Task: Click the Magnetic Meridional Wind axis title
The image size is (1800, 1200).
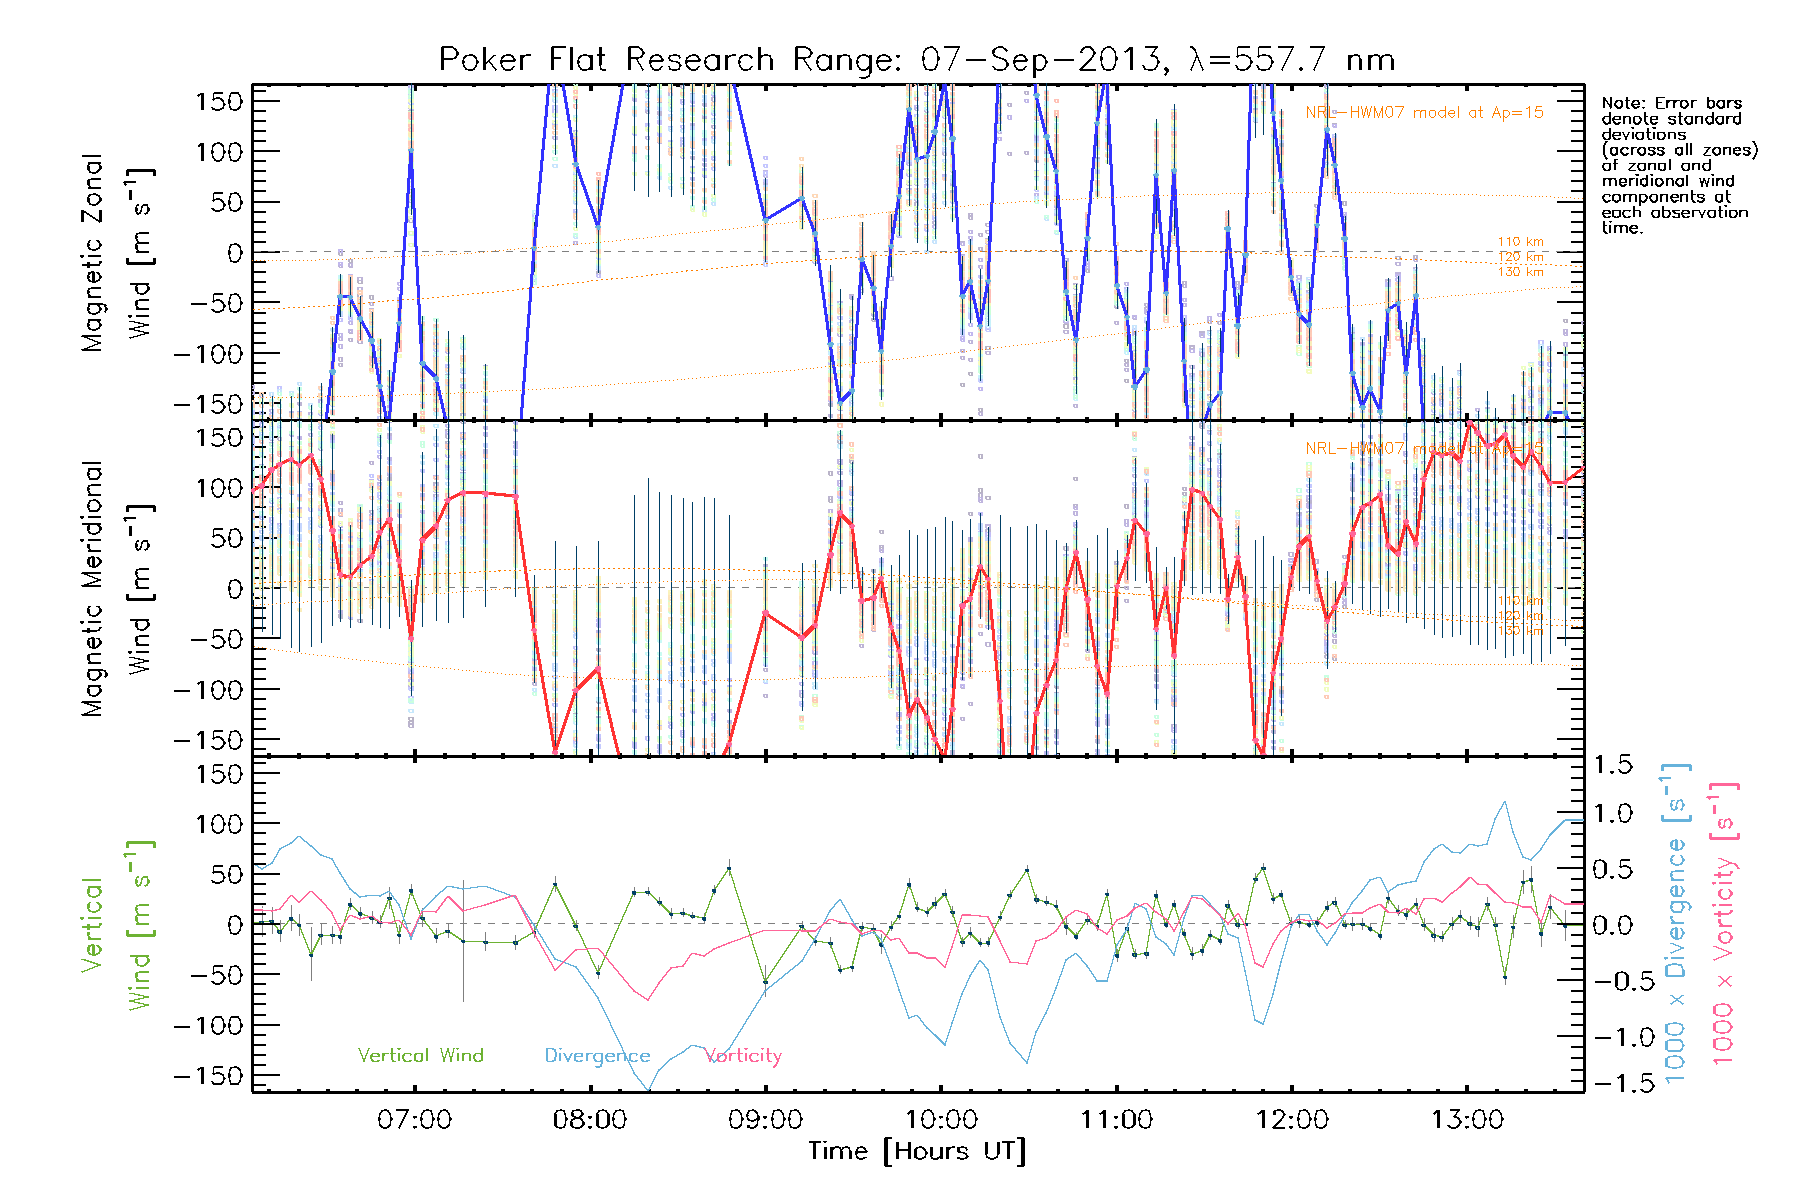Action: click(116, 588)
